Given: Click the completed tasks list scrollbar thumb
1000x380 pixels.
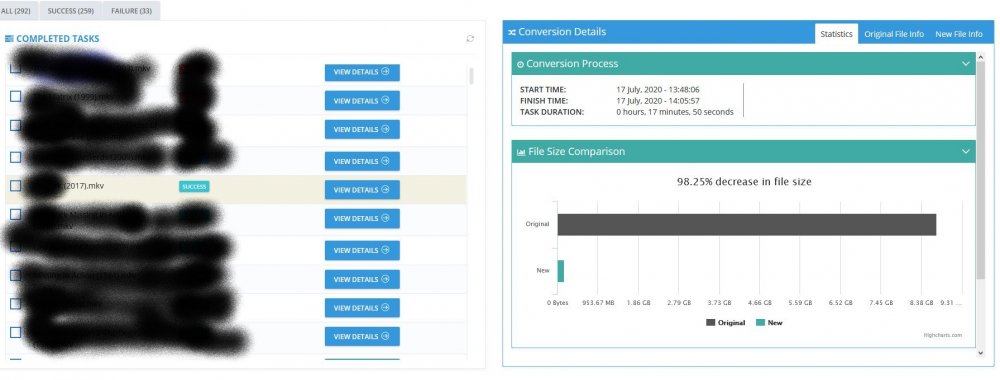Looking at the screenshot, I should tap(471, 76).
